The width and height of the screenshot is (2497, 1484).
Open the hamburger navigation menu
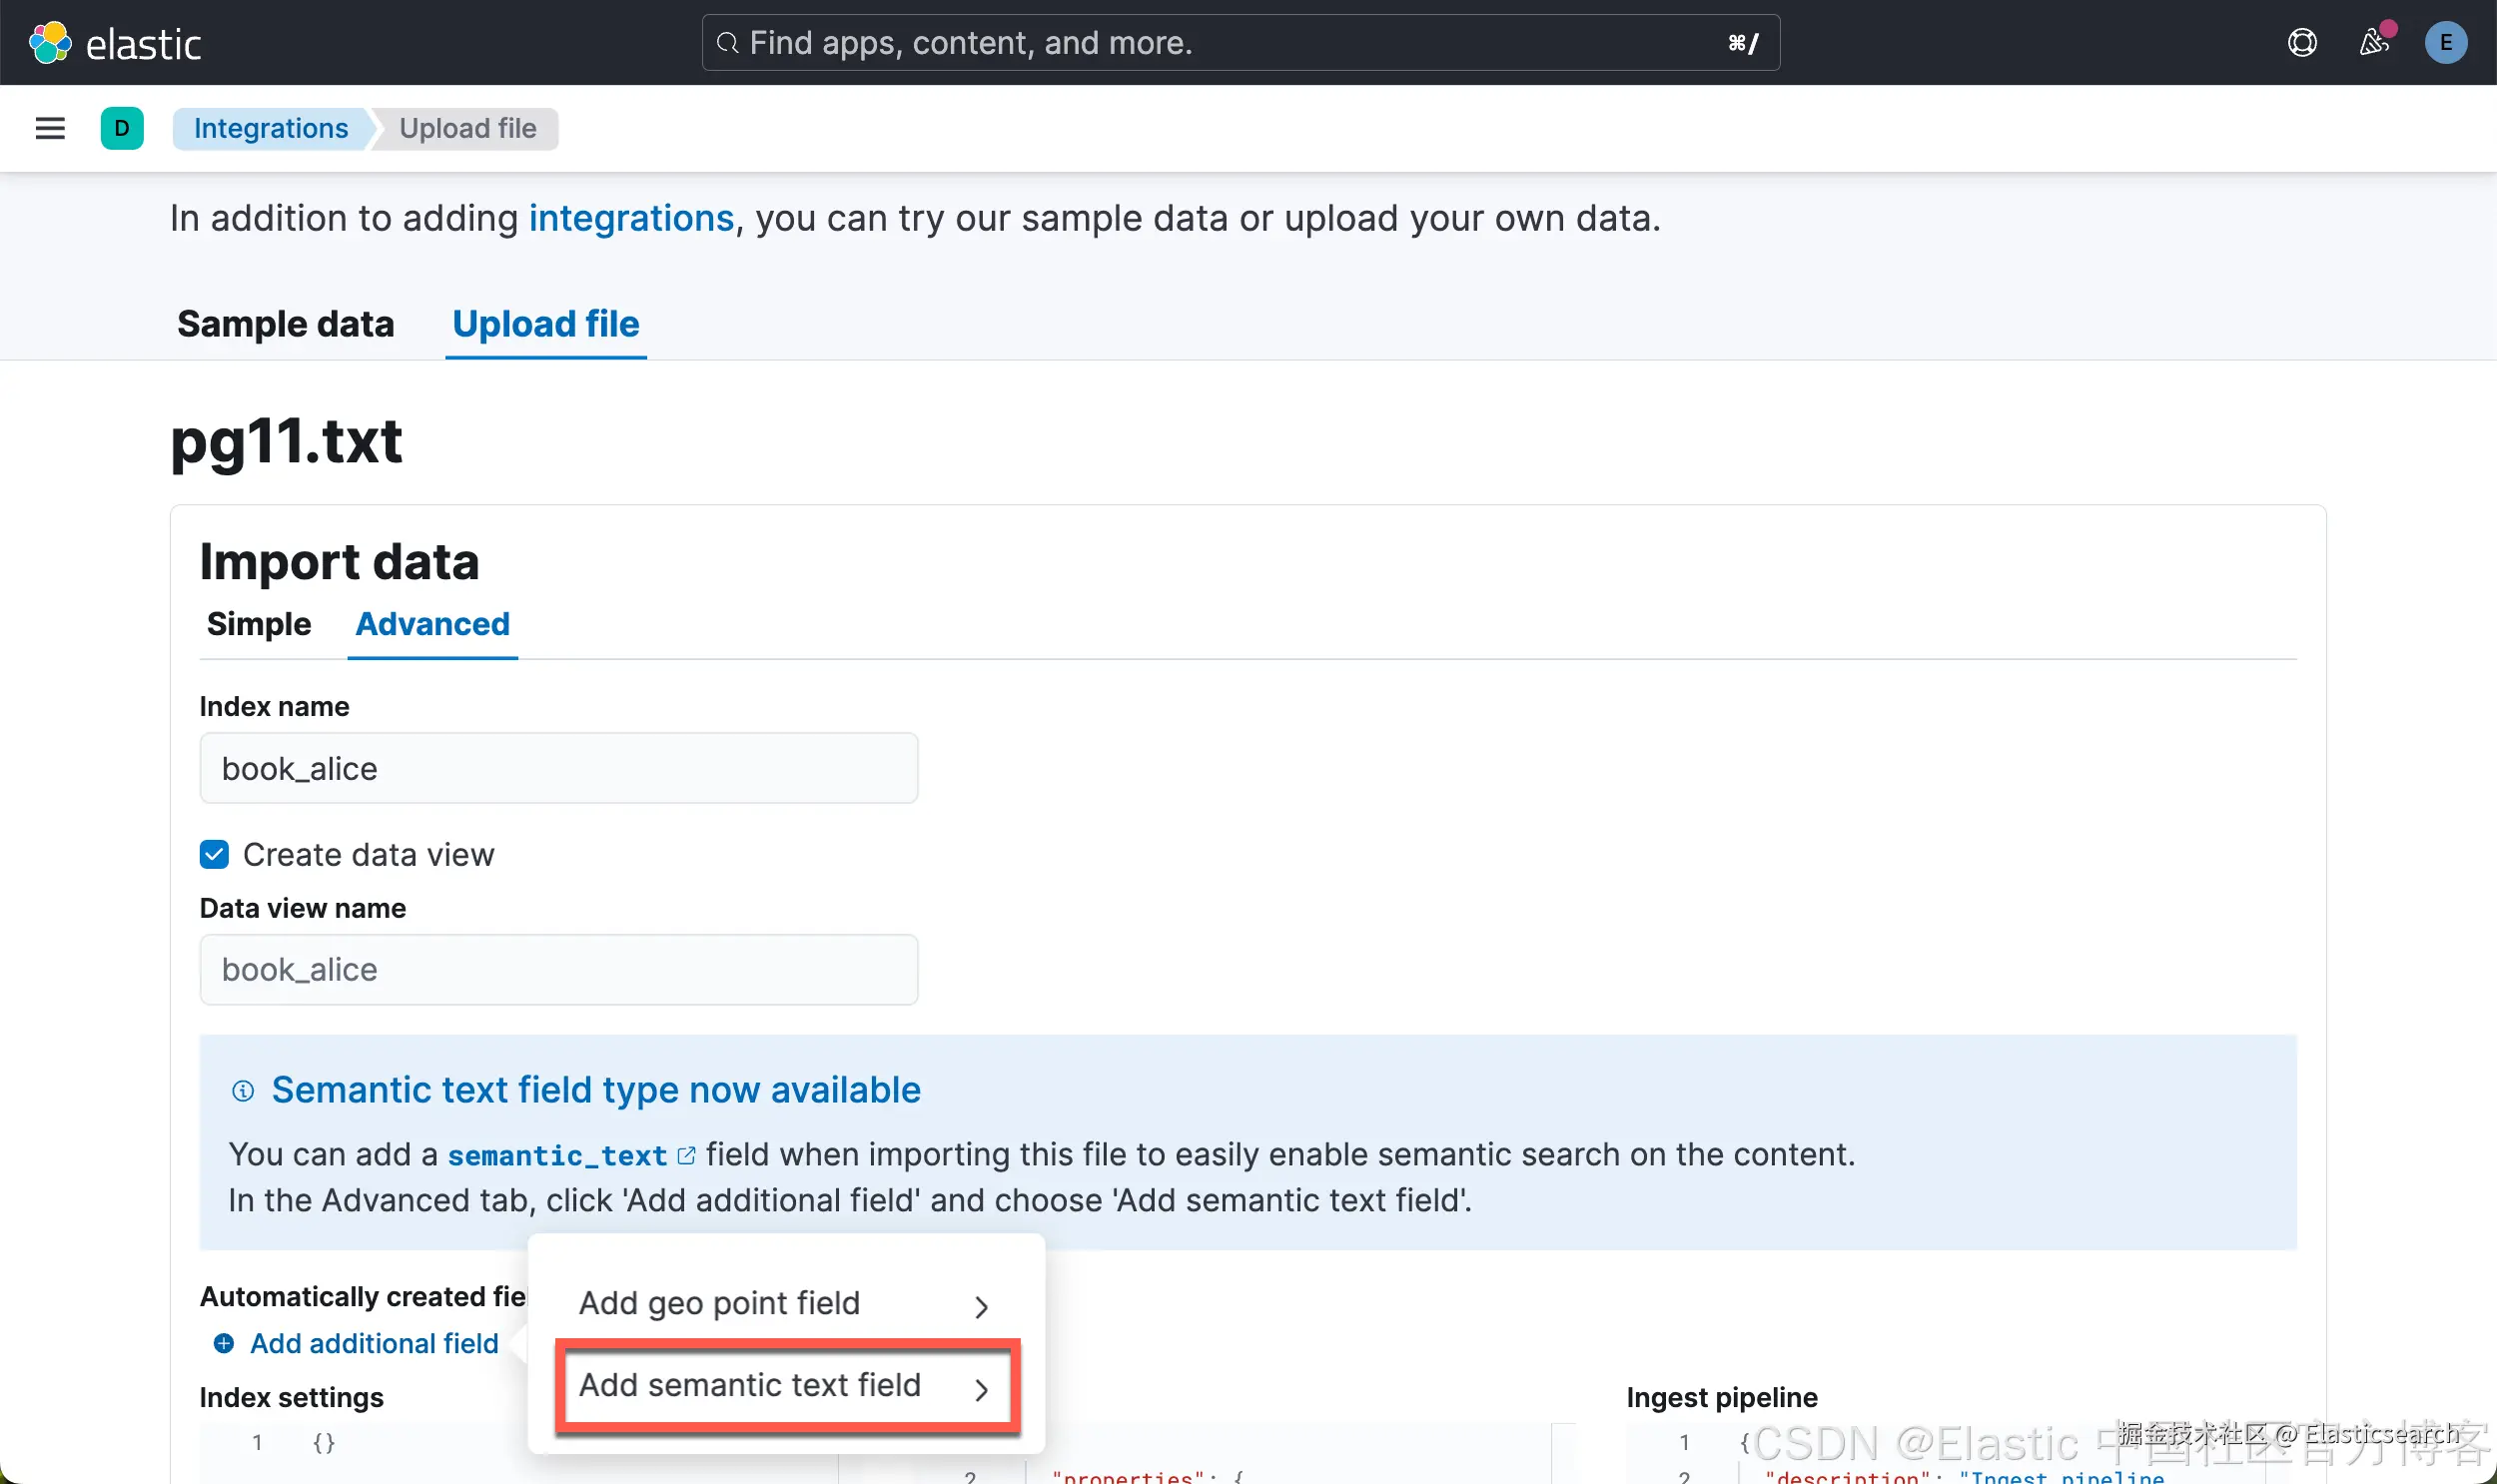point(50,128)
